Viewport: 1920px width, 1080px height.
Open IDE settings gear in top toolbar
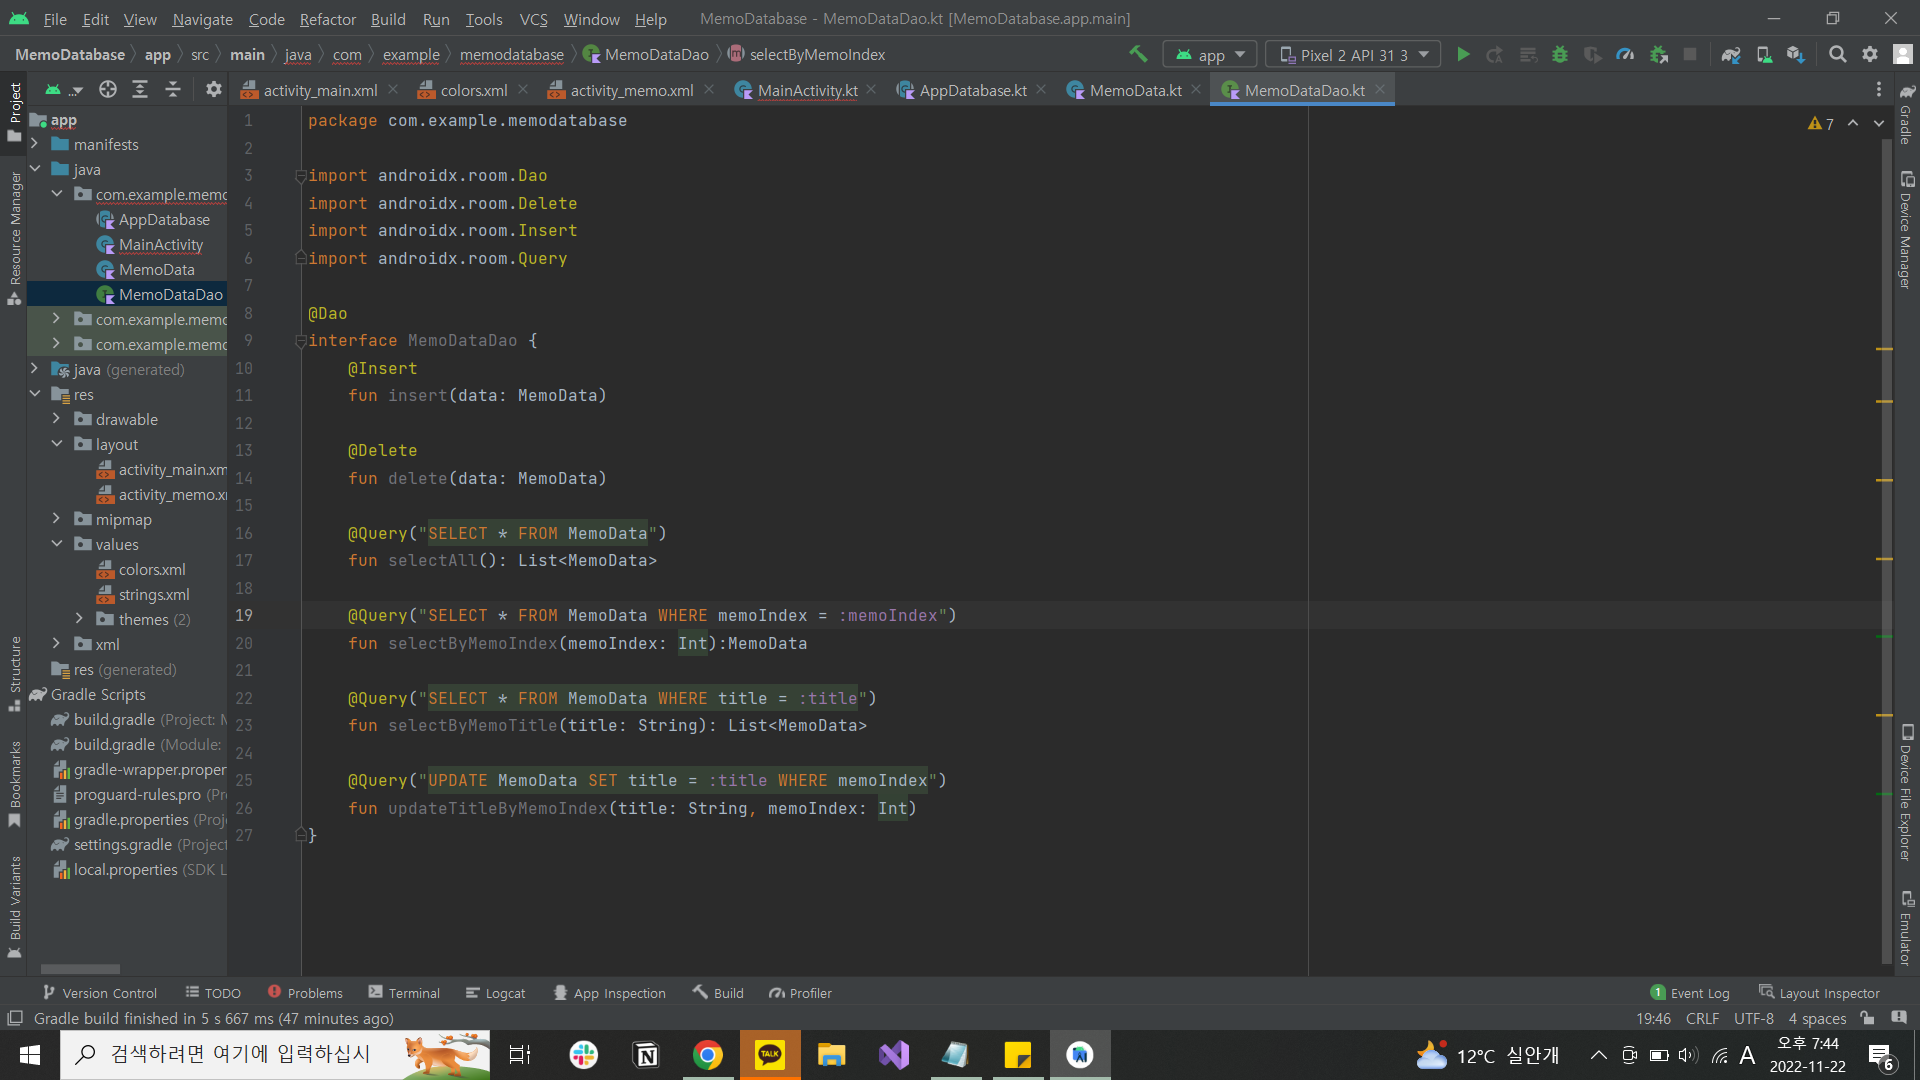[x=1870, y=54]
